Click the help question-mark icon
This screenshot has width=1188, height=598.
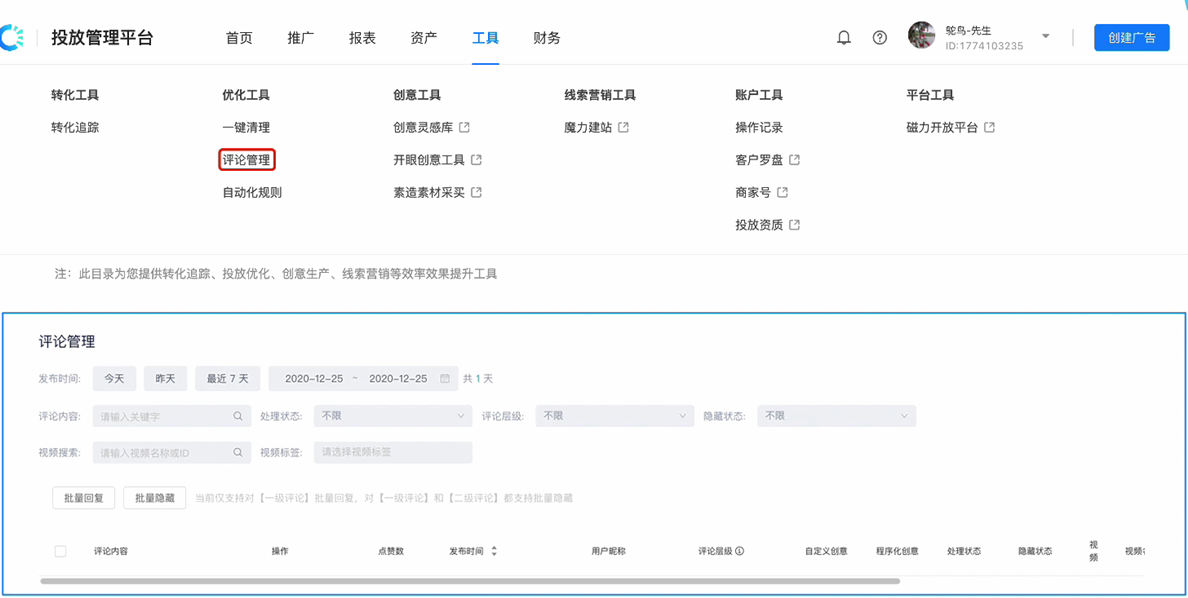point(879,37)
